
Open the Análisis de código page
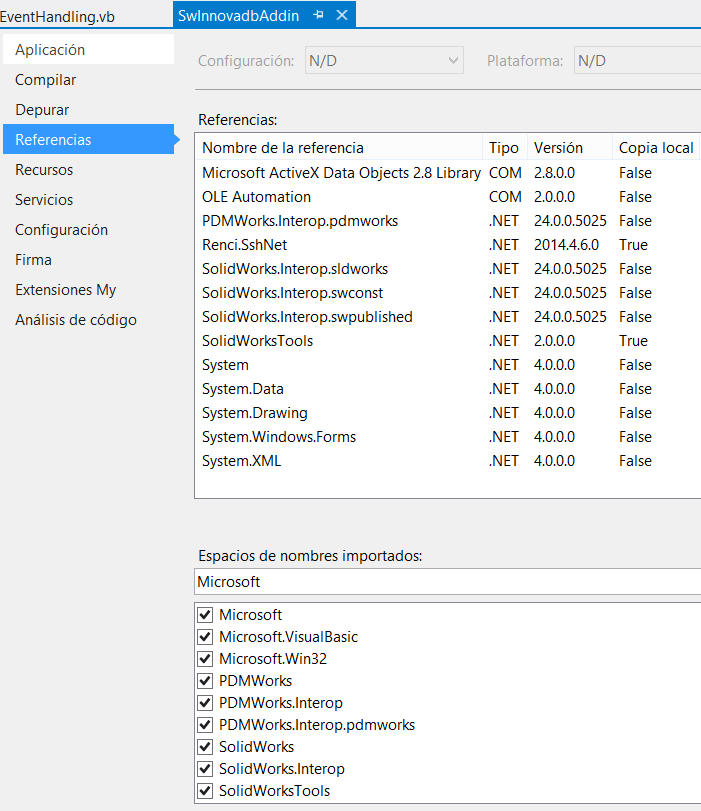click(x=88, y=320)
